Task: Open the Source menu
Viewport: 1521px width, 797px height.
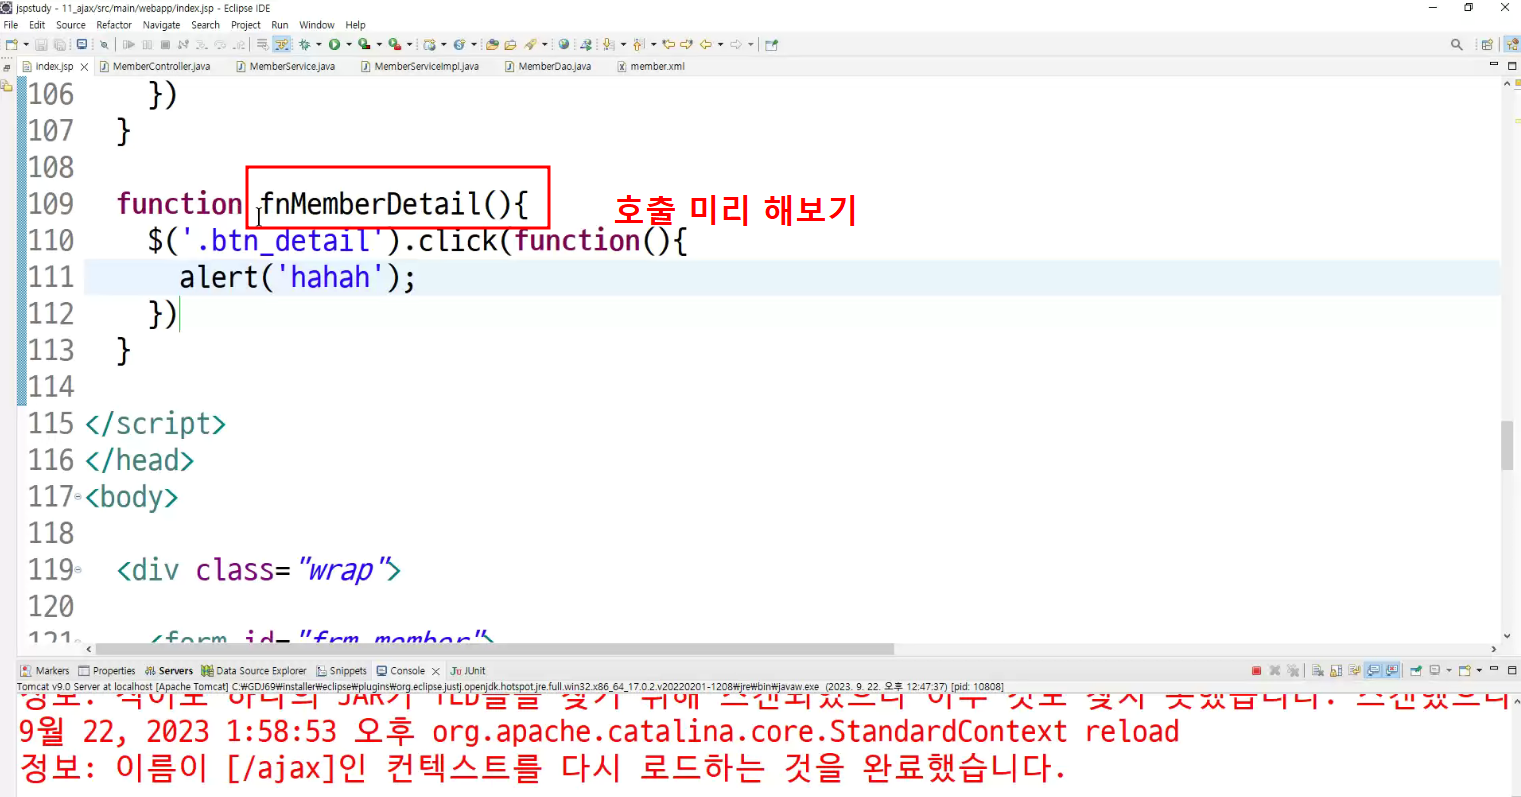Action: 71,25
